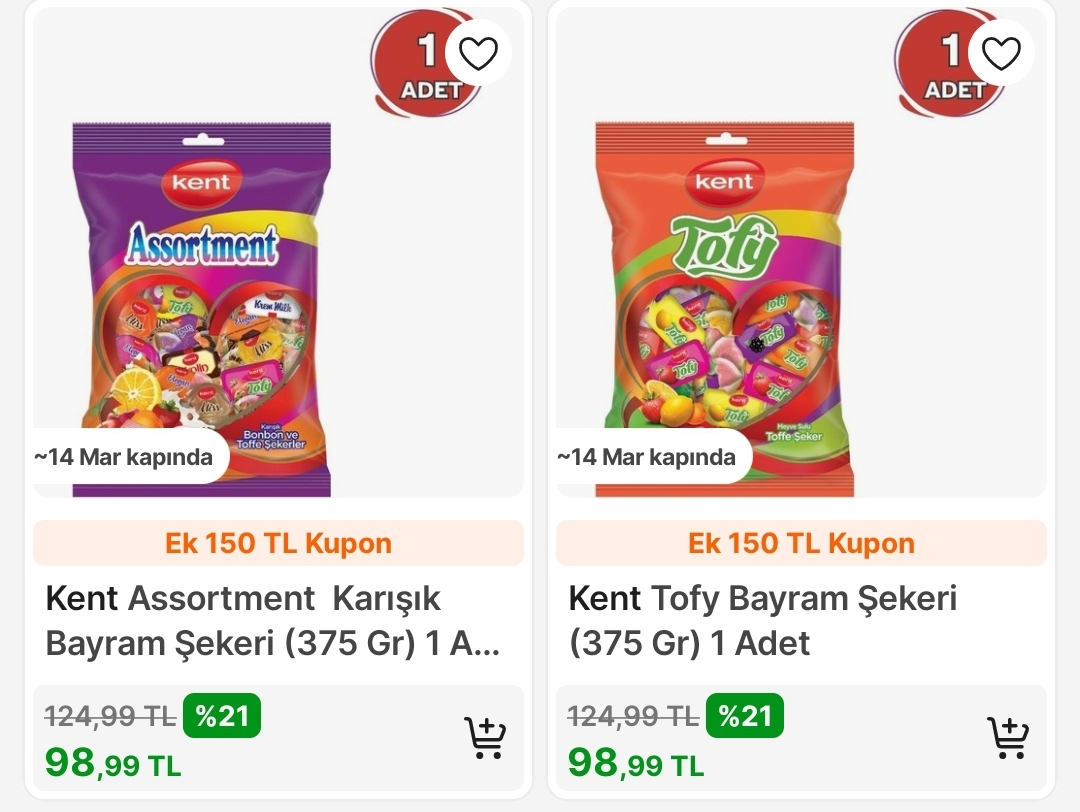Add Kent Tofy to cart

coord(1008,738)
